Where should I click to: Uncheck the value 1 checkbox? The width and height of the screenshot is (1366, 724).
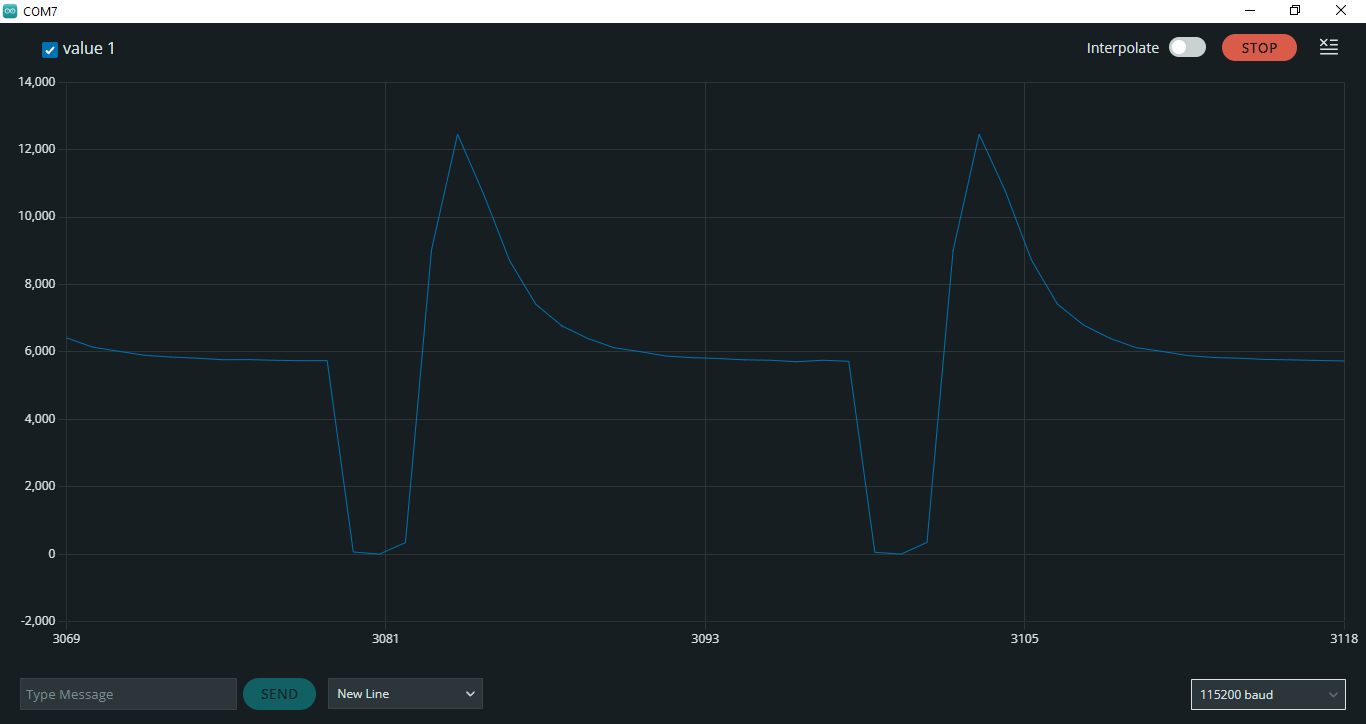50,49
